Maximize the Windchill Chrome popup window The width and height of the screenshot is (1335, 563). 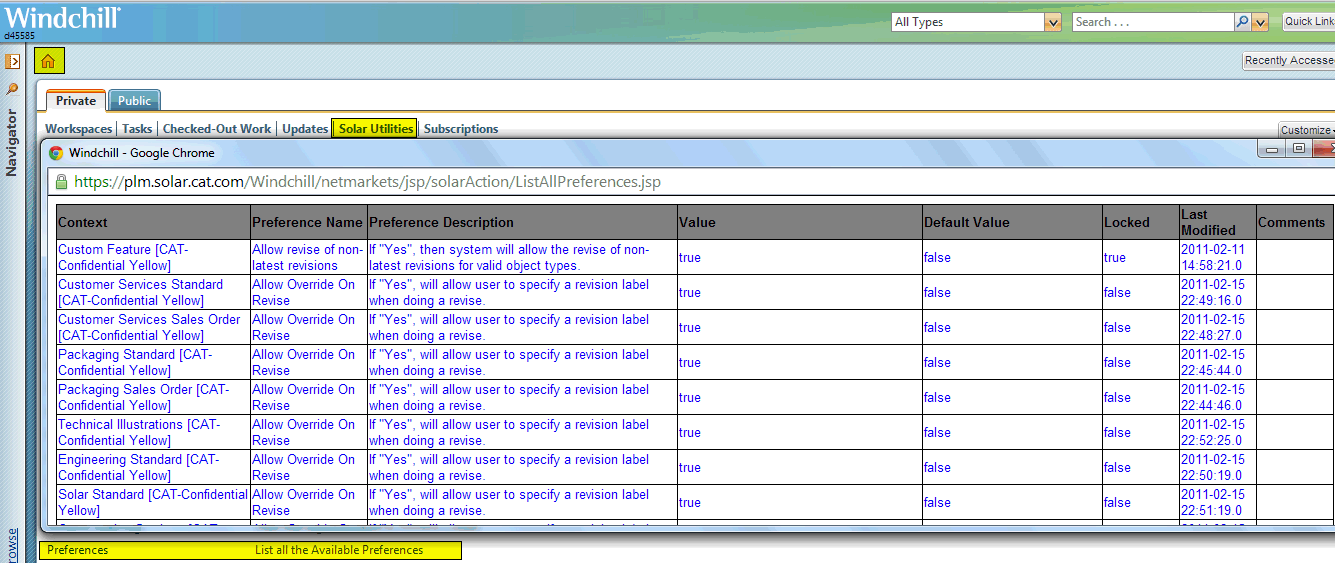coord(1298,150)
